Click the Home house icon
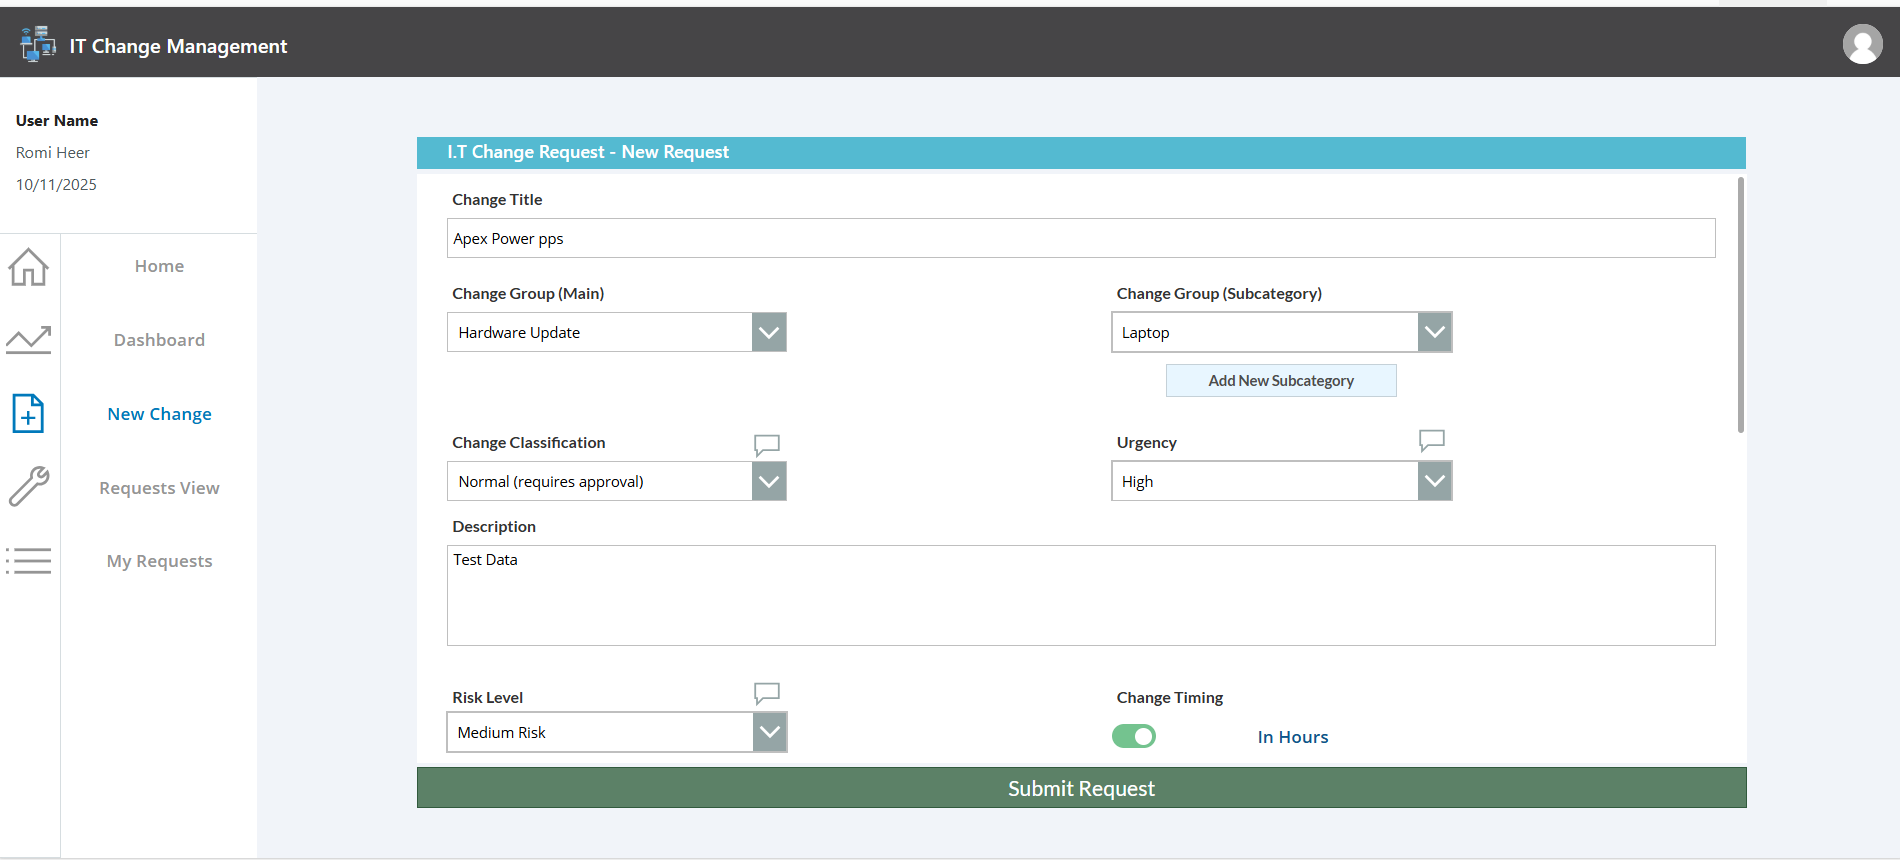1900x860 pixels. pos(28,267)
